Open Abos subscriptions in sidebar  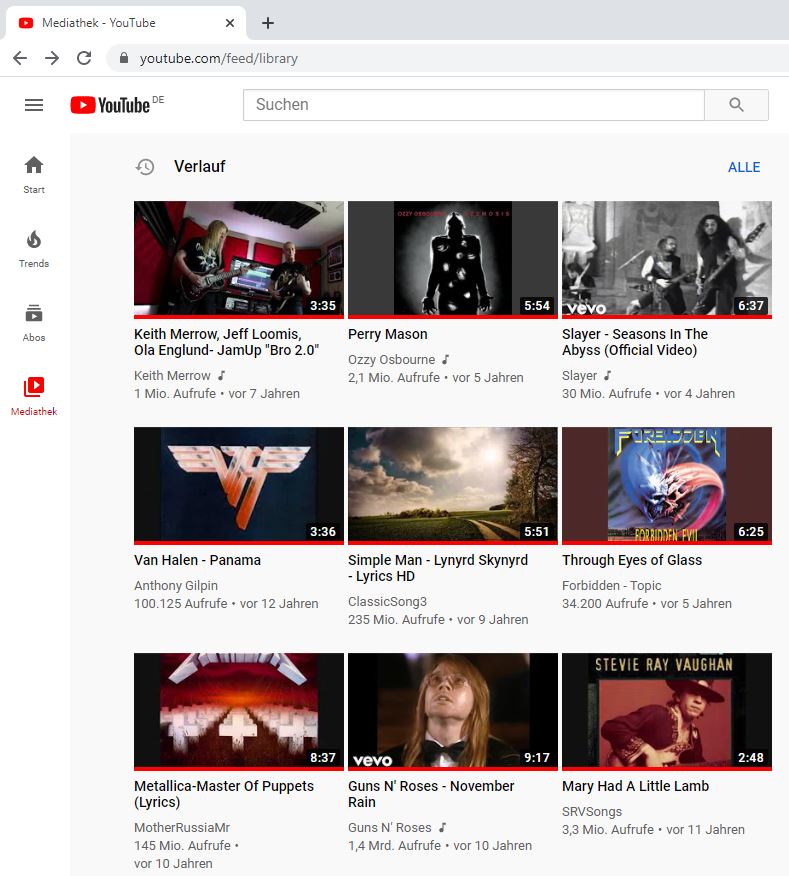coord(34,323)
